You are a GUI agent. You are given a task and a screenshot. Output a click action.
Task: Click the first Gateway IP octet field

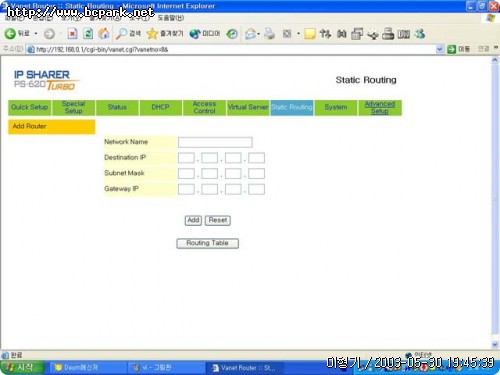pyautogui.click(x=186, y=189)
